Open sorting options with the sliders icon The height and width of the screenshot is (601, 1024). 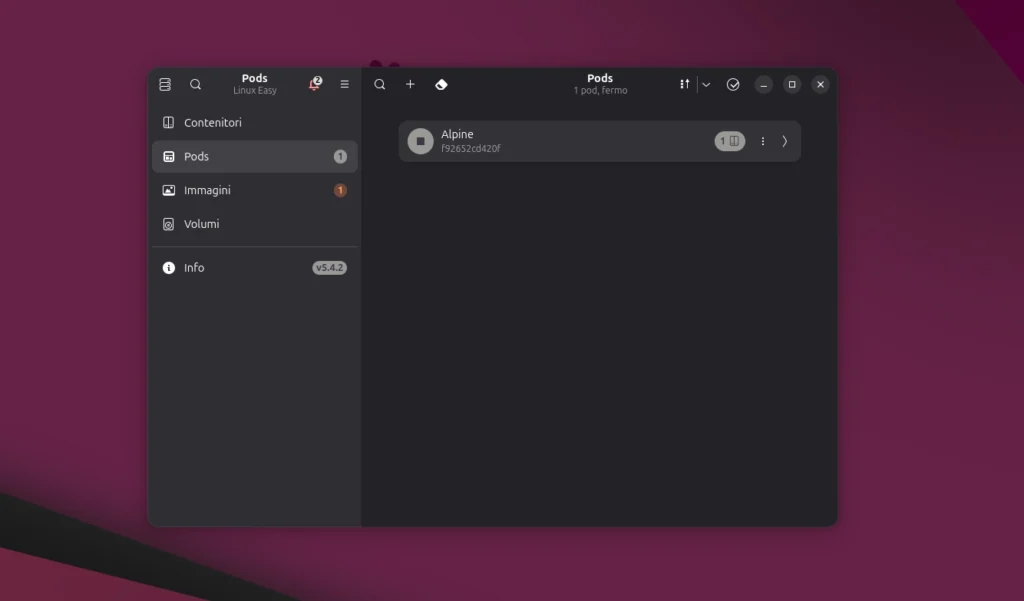click(x=684, y=84)
